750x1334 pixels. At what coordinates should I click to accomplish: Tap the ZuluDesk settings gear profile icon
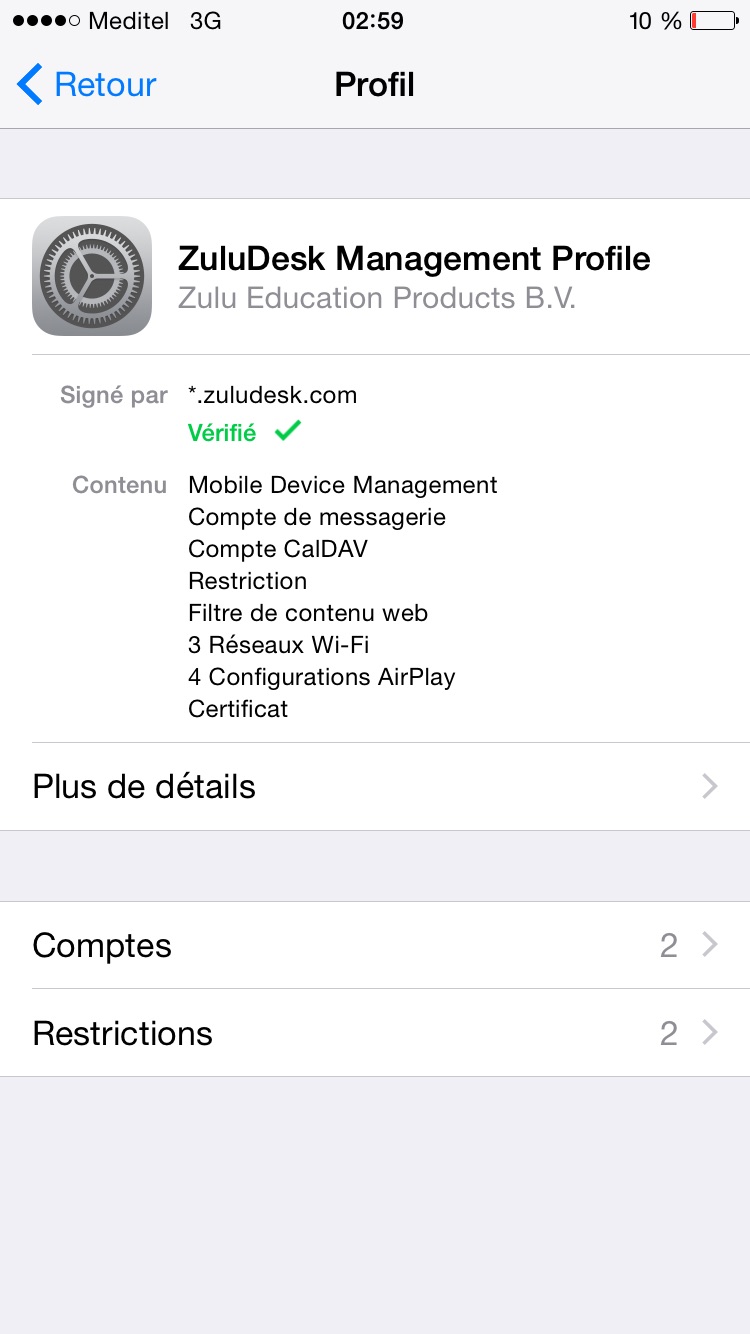click(92, 276)
